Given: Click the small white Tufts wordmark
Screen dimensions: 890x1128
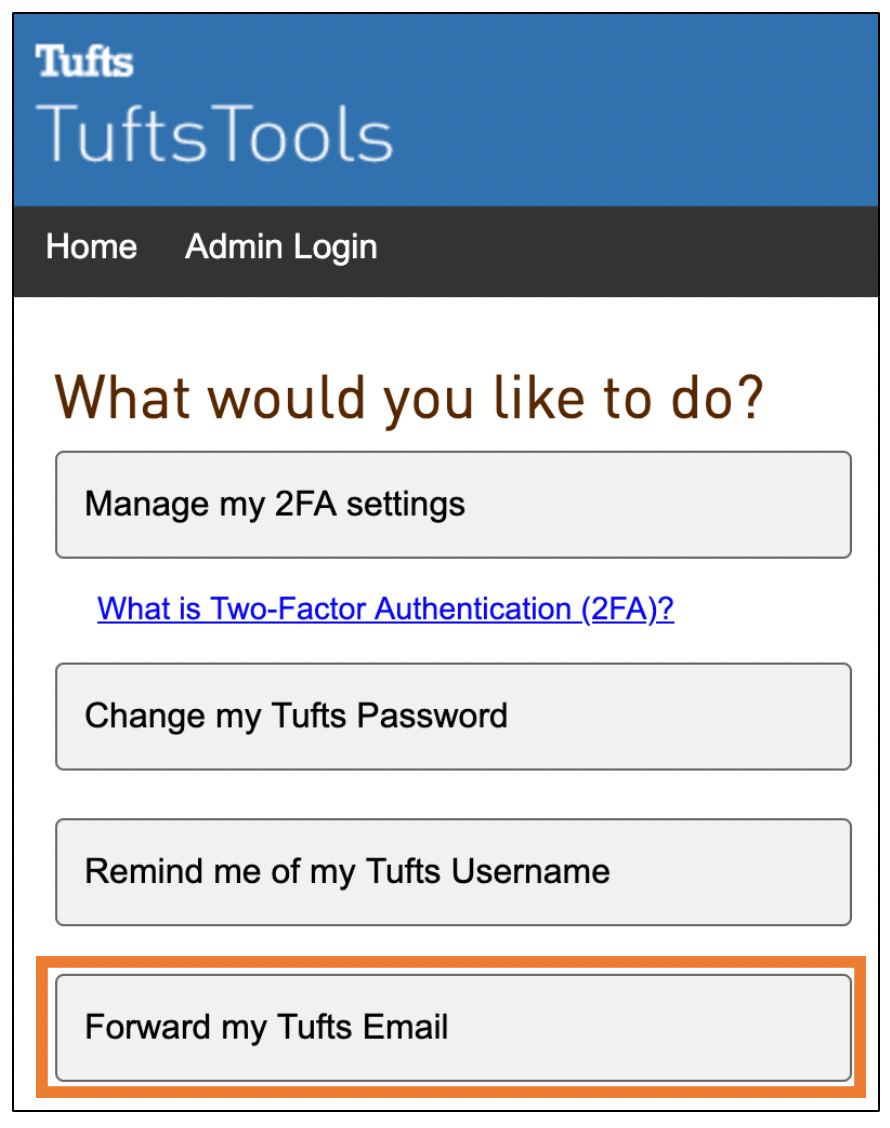Looking at the screenshot, I should (x=84, y=62).
